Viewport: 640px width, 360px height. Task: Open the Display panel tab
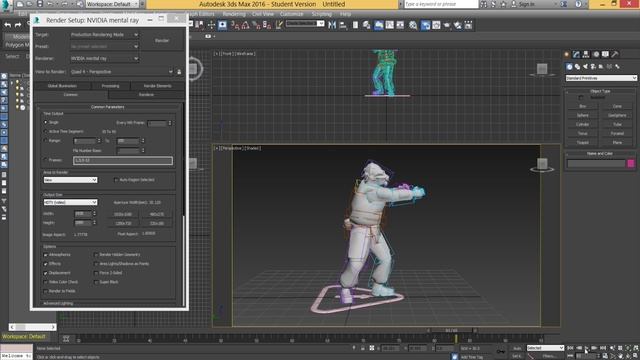point(605,54)
